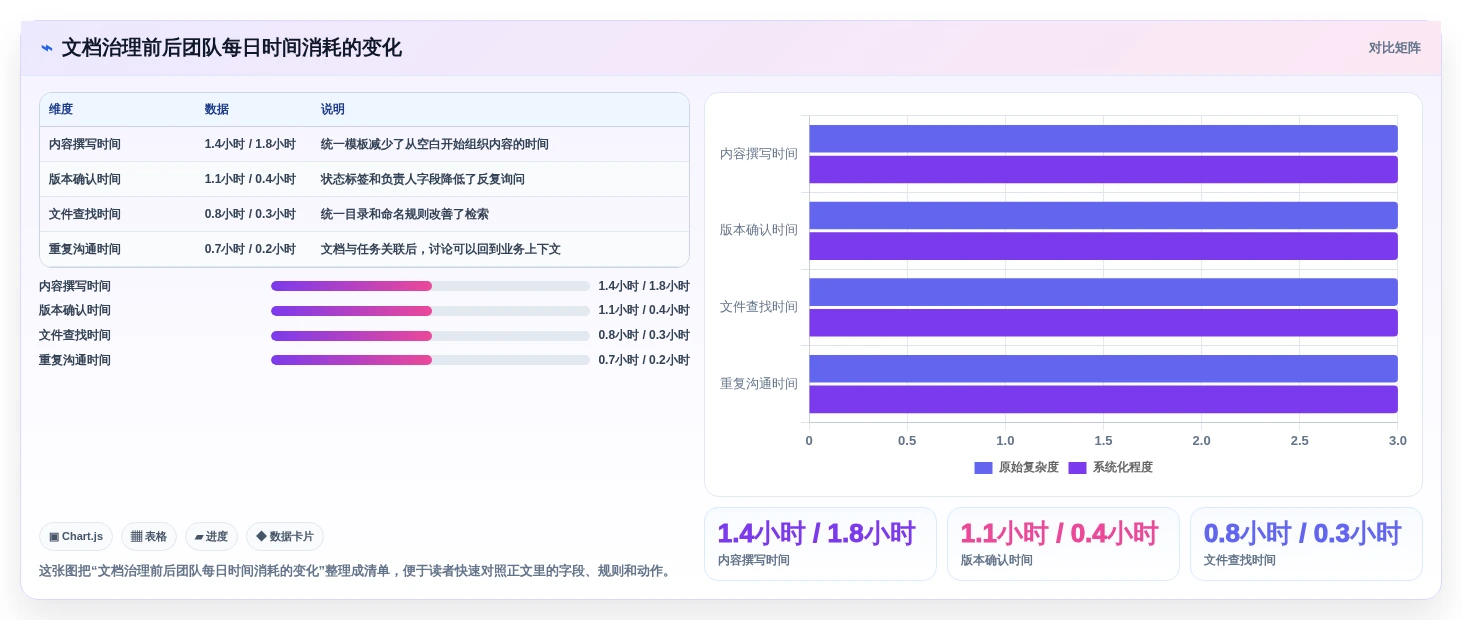This screenshot has width=1462, height=620.
Task: Click description 状态标签和负责人字段降低了反复询问
Action: pos(423,180)
